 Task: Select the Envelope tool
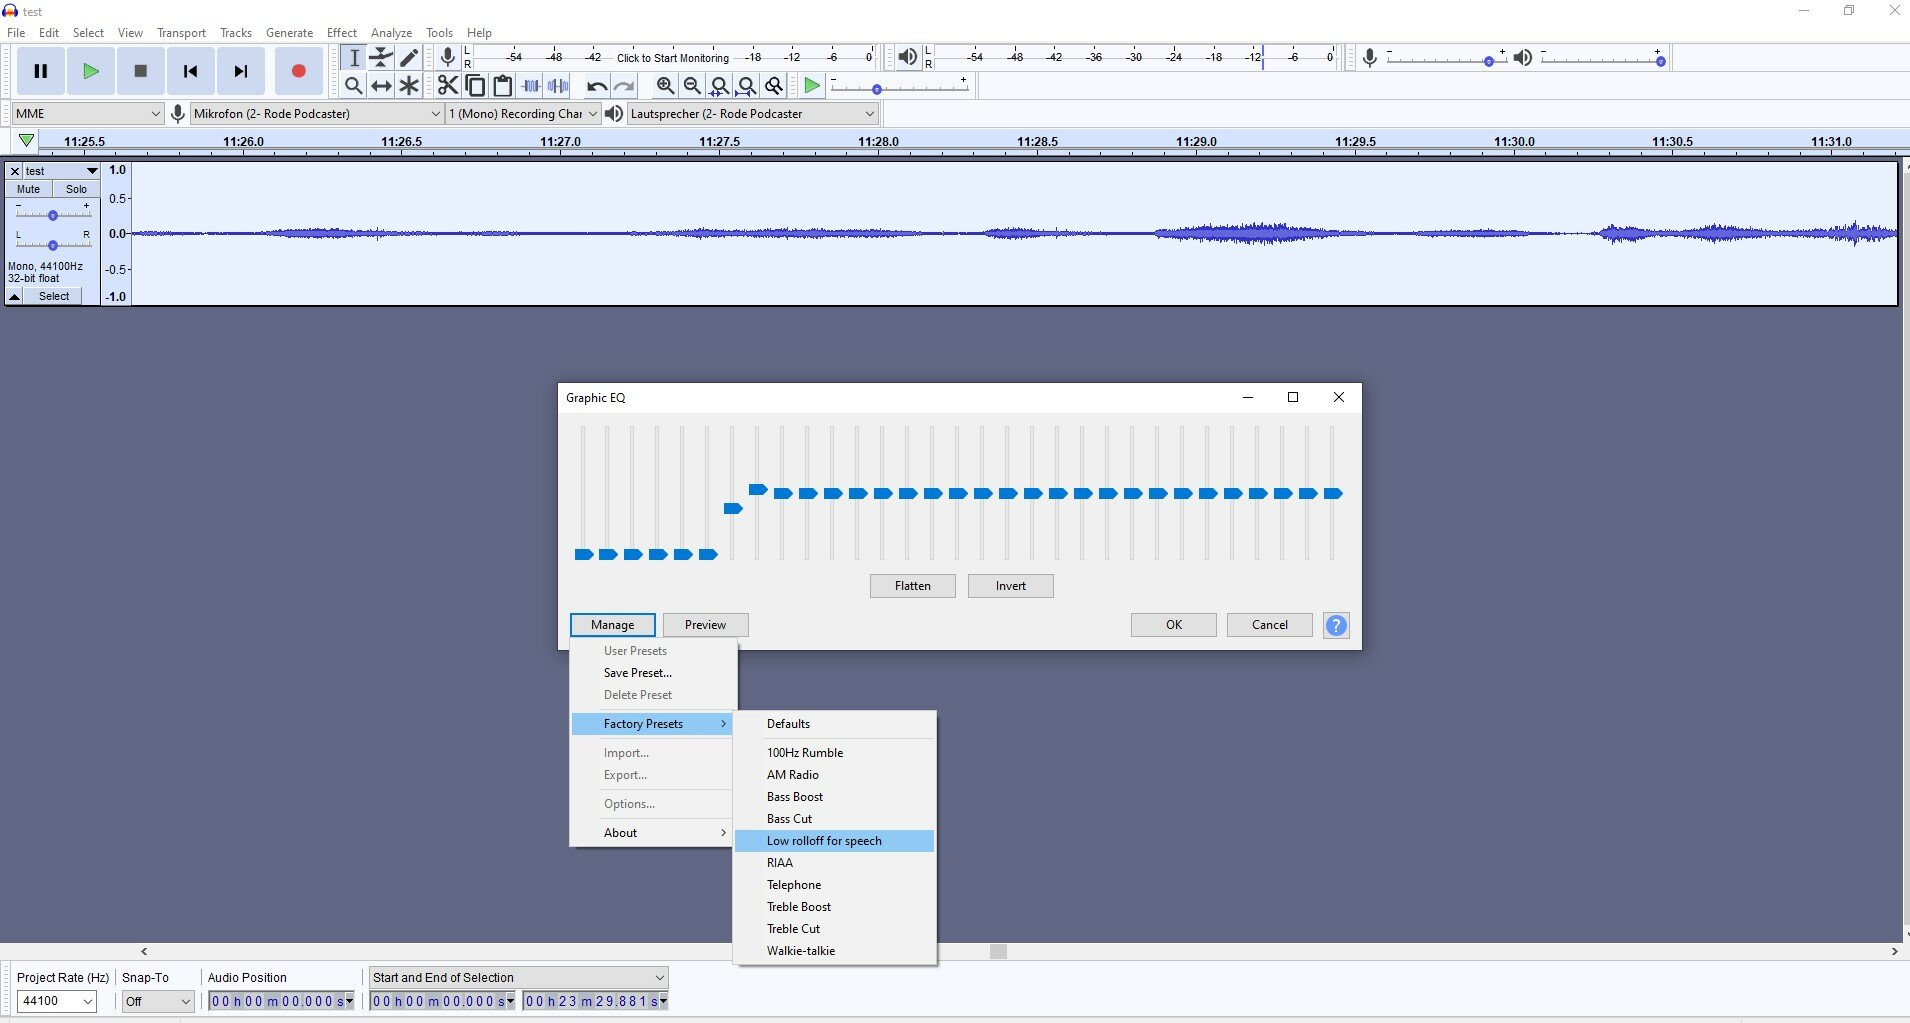381,58
